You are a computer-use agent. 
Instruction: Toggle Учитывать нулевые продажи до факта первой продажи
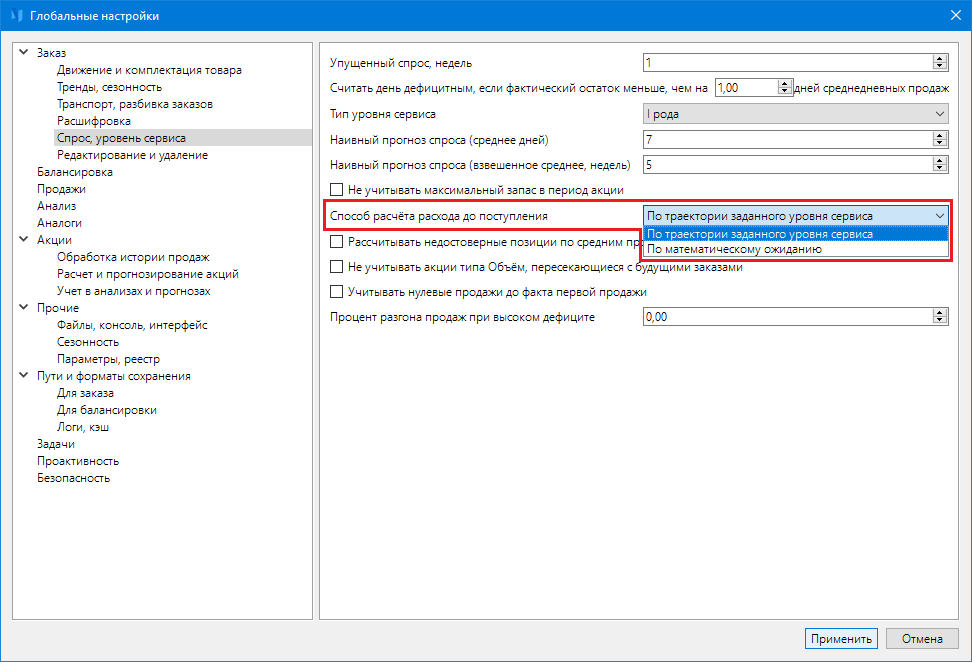[x=337, y=292]
